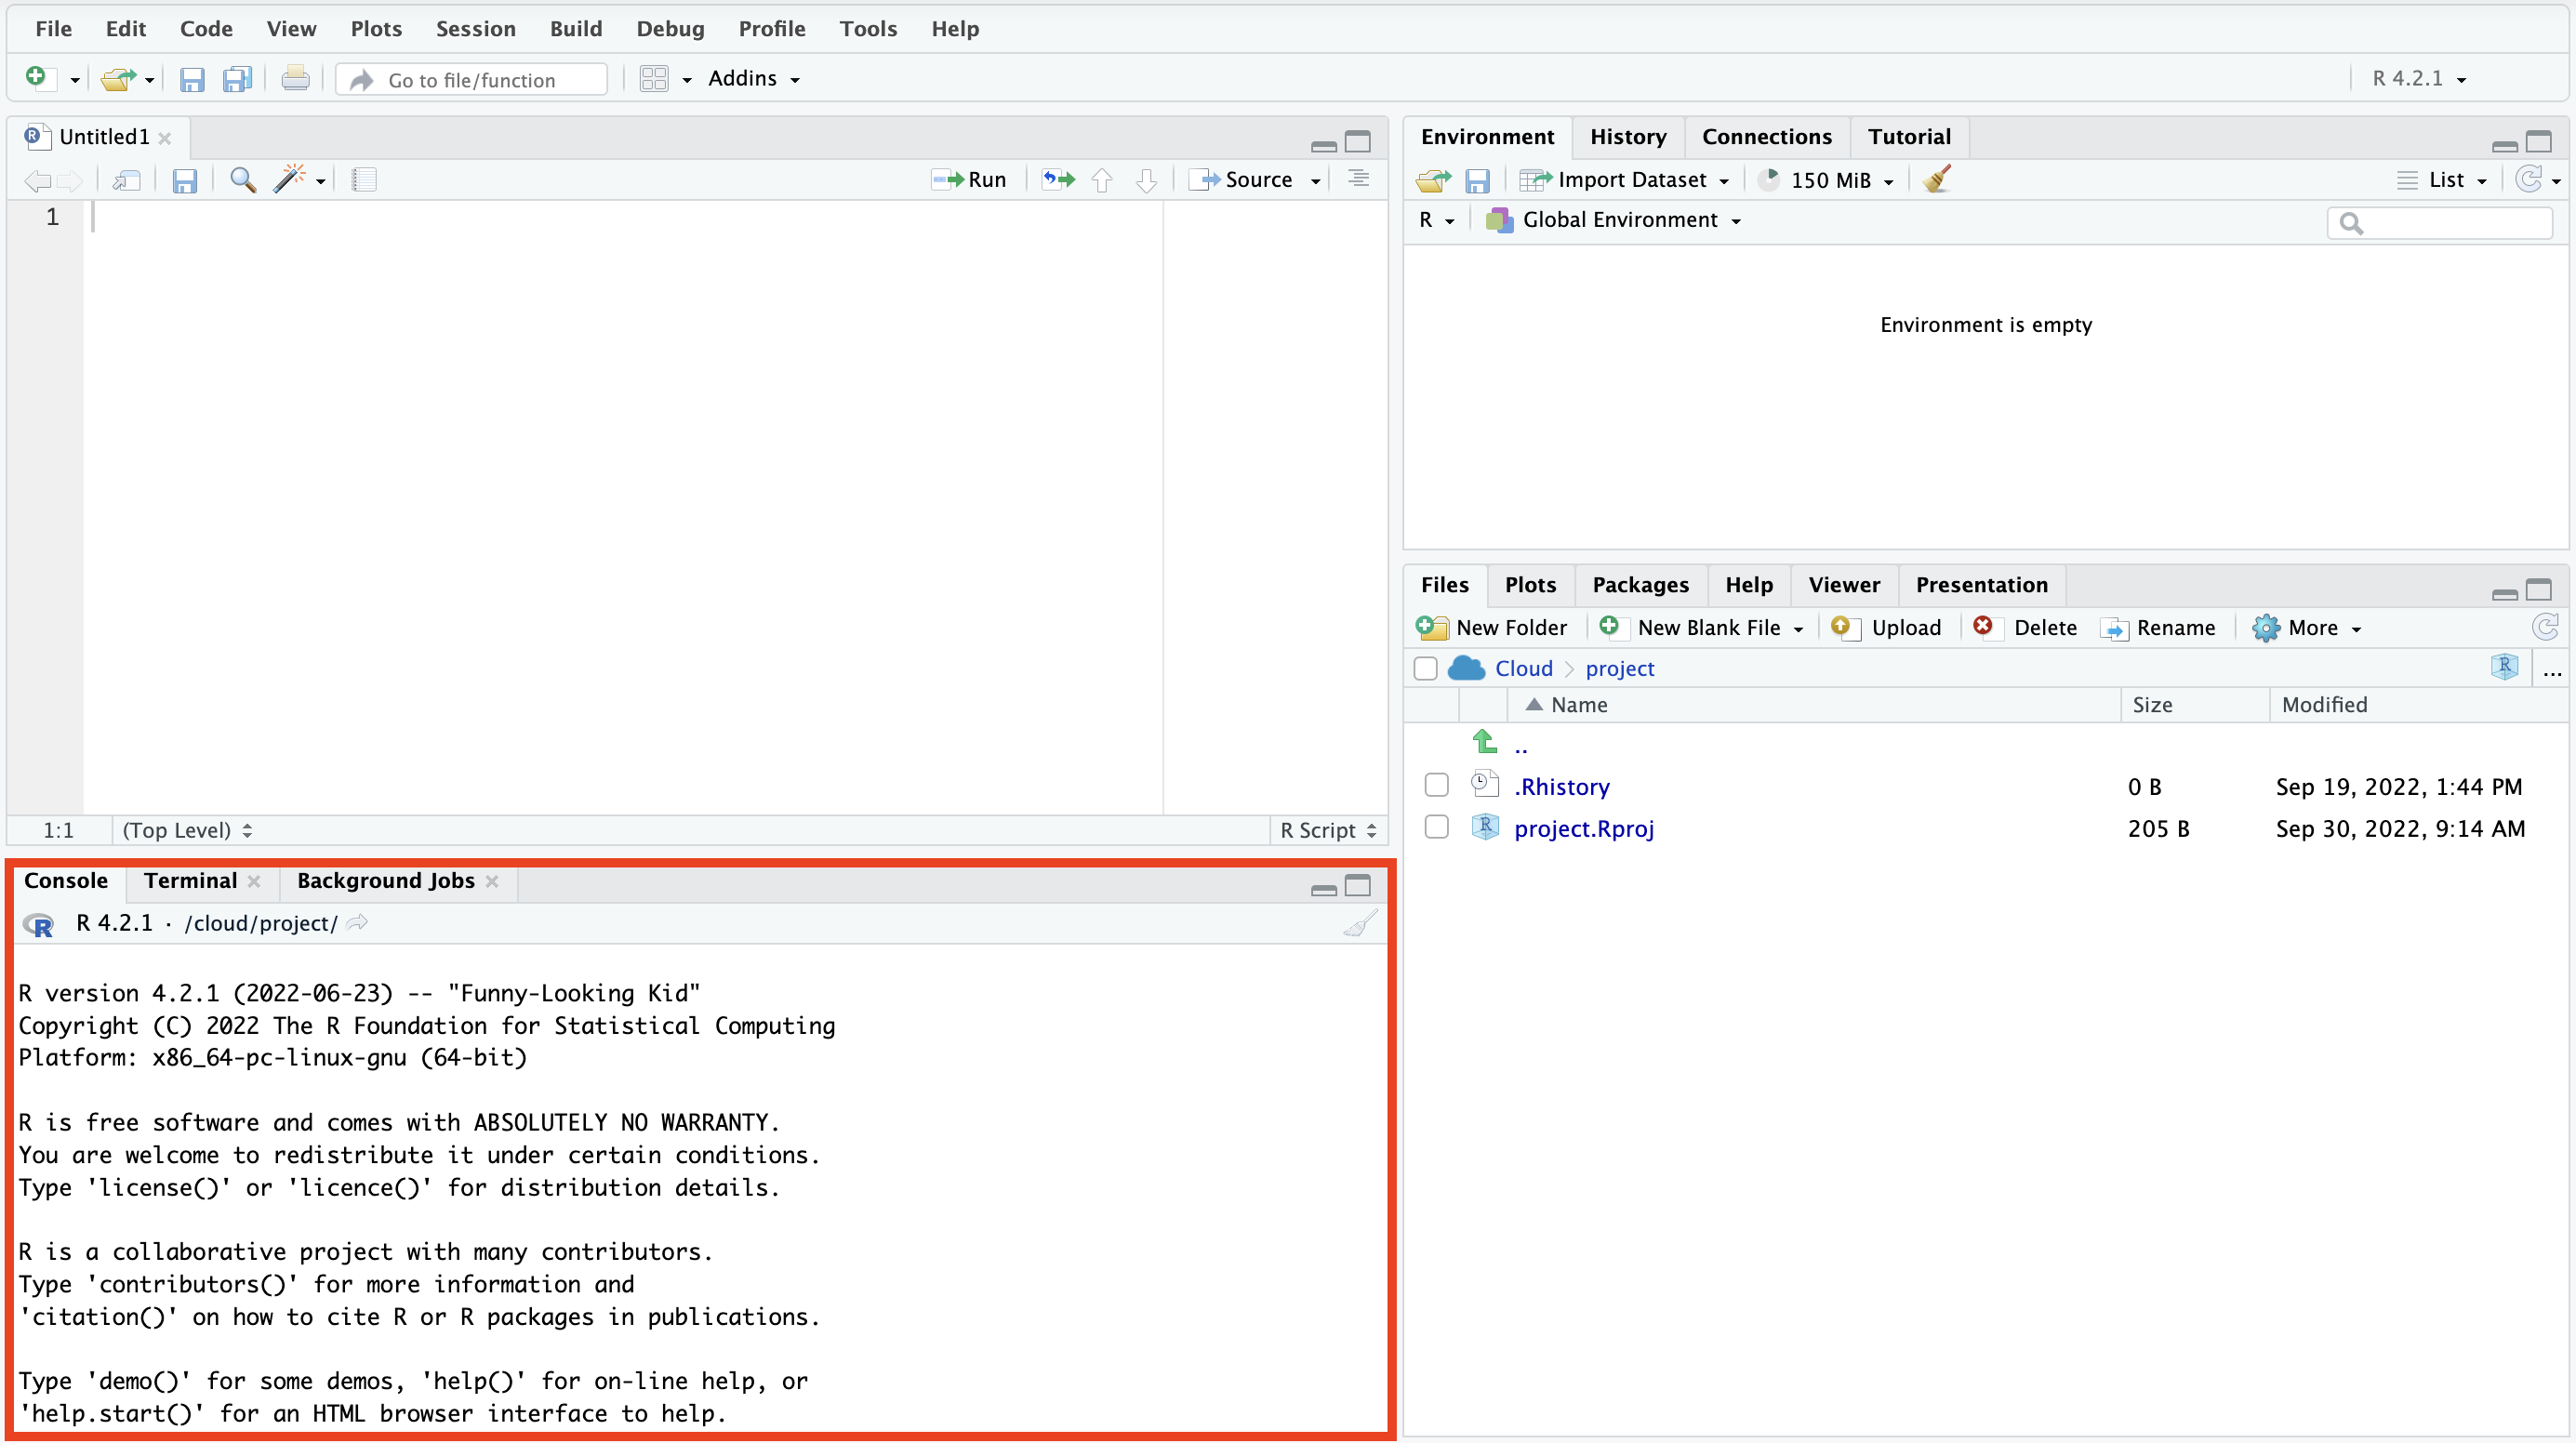2576x1443 pixels.
Task: Check the checkbox next to .Rhistory
Action: point(1436,785)
